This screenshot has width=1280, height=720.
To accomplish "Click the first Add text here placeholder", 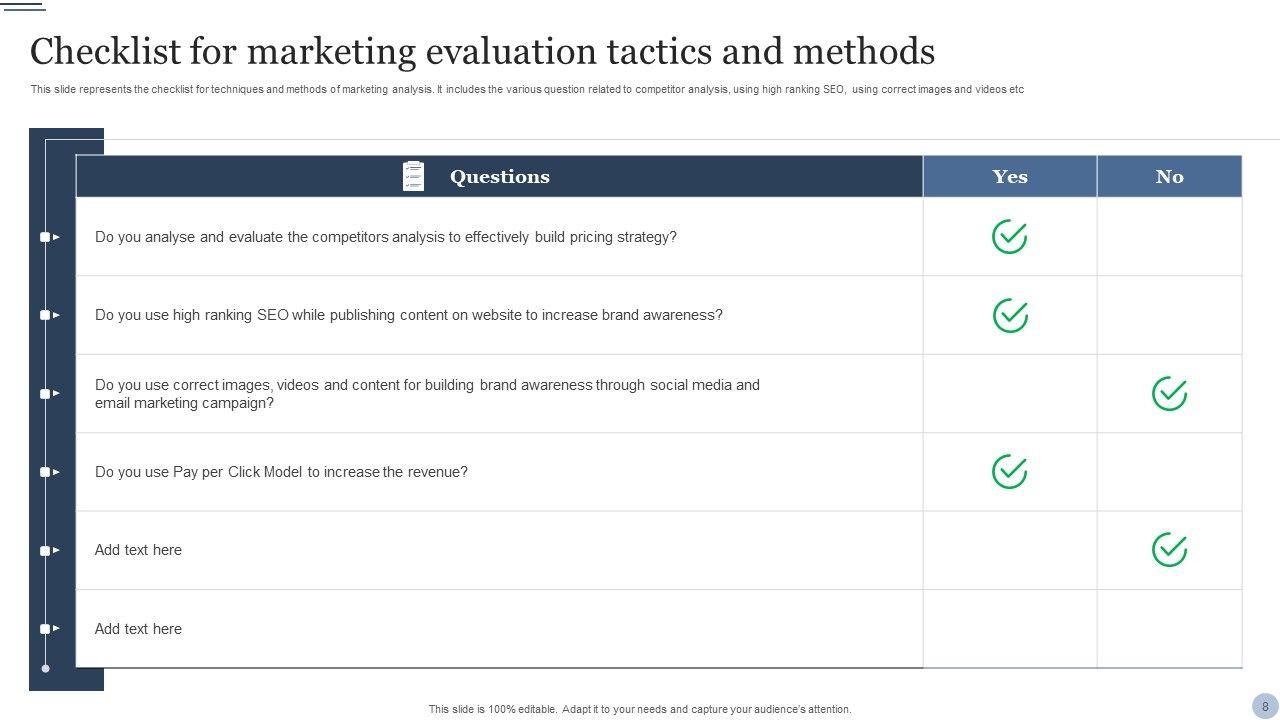I will [x=138, y=550].
